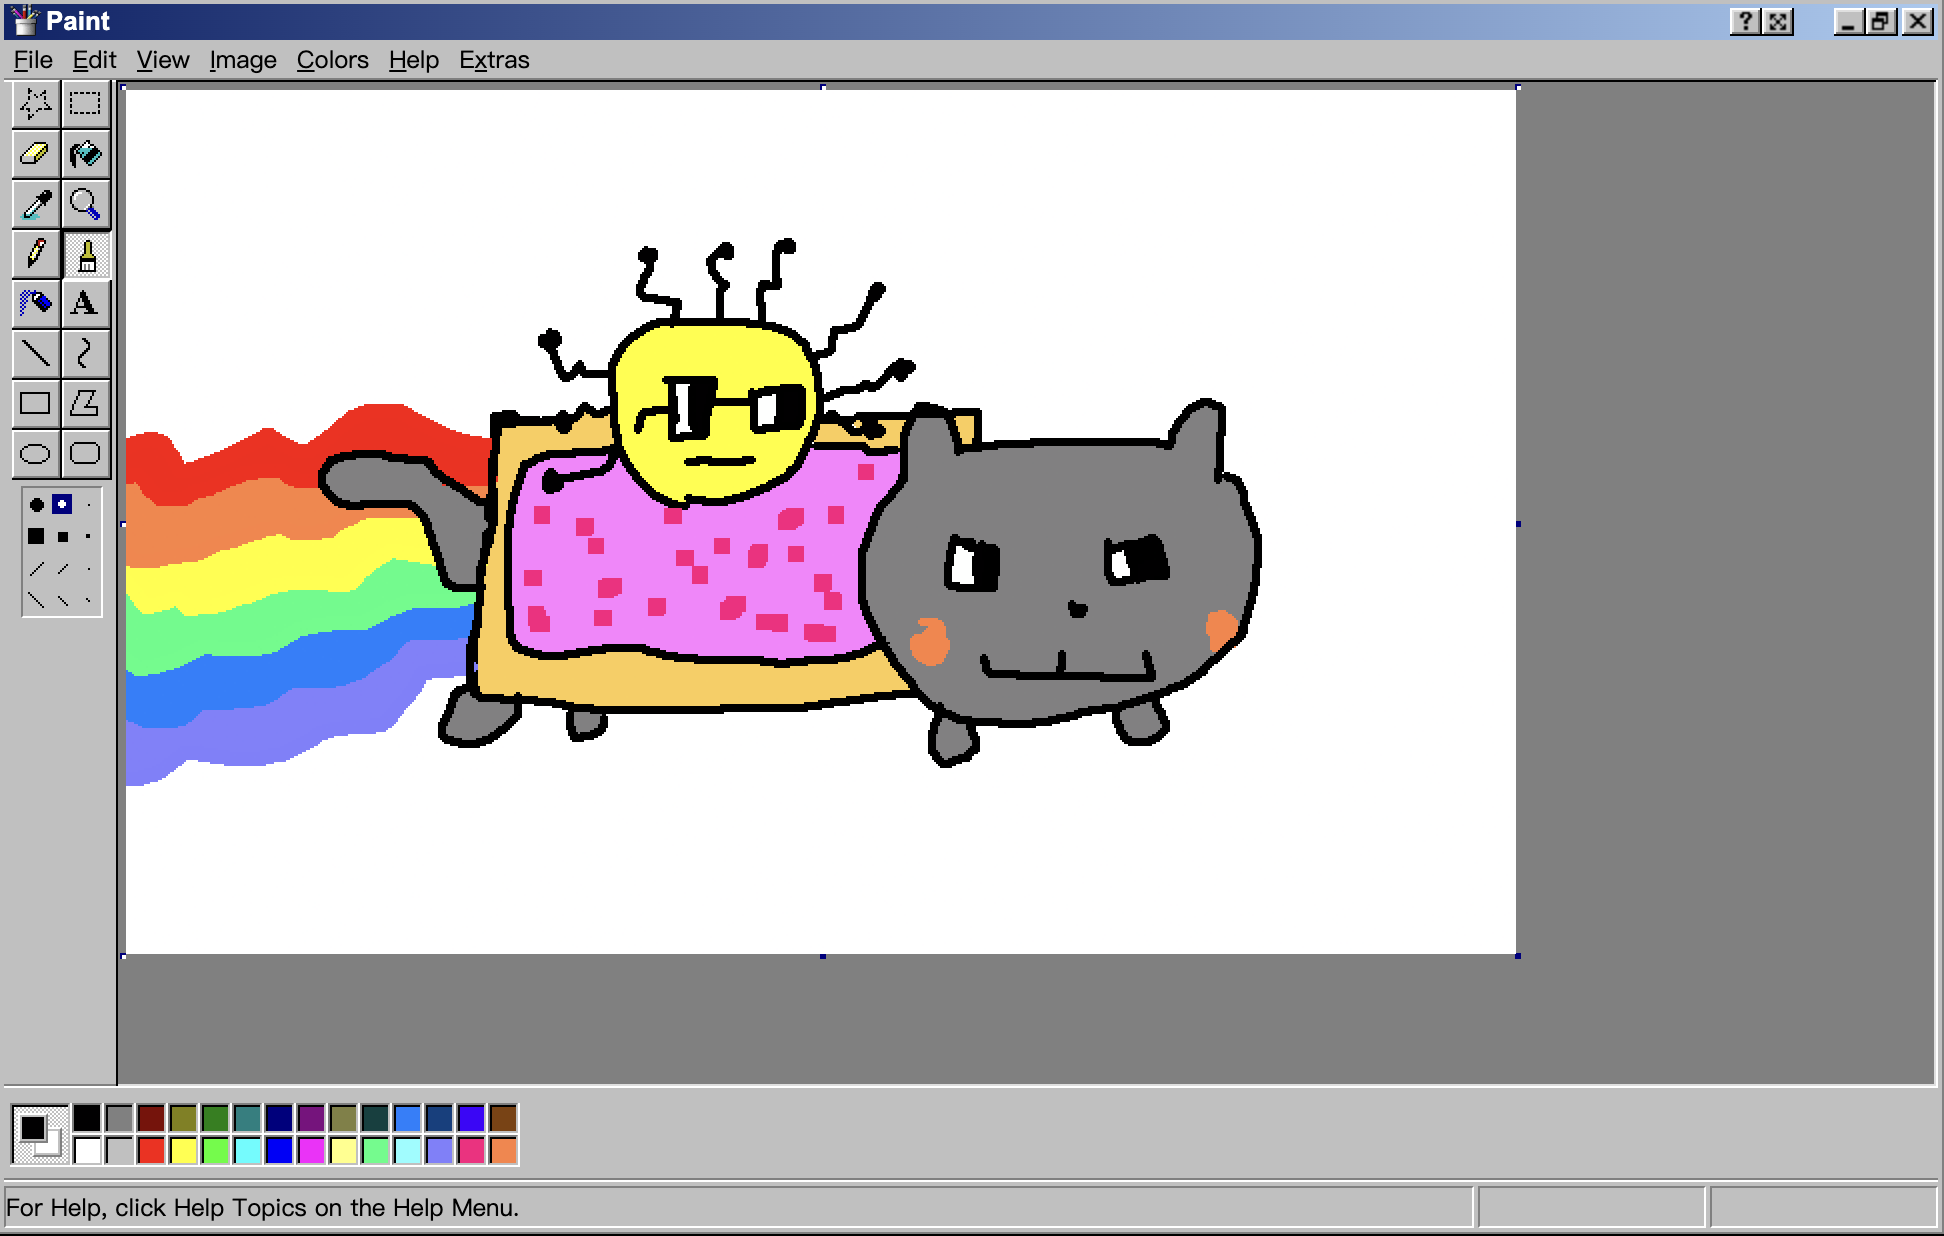Click the question mark help button in title bar

click(x=1745, y=21)
